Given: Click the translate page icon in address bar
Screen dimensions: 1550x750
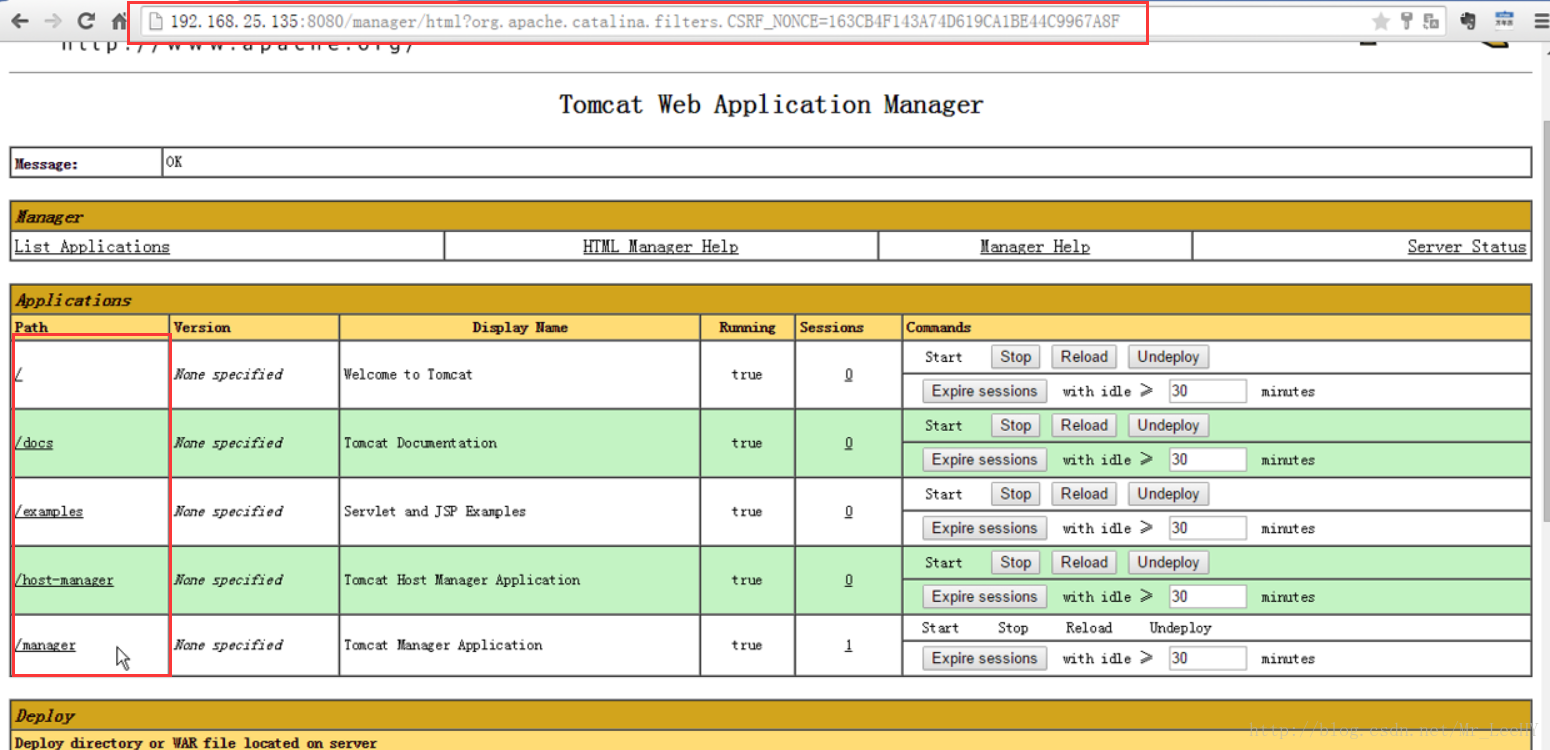Looking at the screenshot, I should (1431, 21).
